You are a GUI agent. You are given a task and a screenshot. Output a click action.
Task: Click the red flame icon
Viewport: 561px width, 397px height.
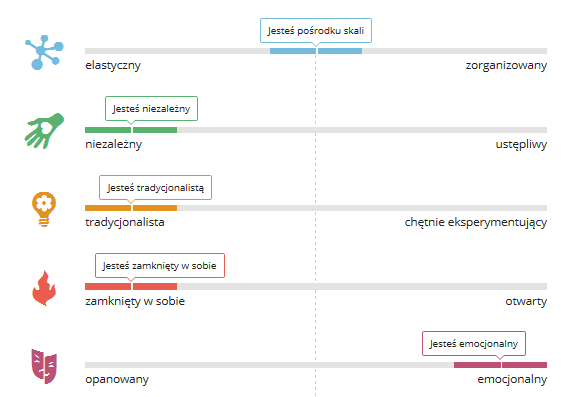point(44,288)
